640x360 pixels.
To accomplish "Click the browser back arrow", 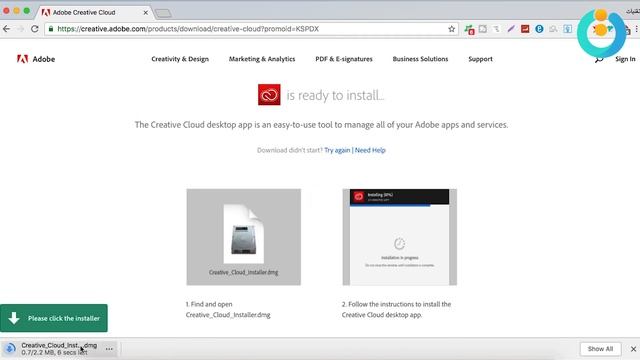I will (x=7, y=29).
